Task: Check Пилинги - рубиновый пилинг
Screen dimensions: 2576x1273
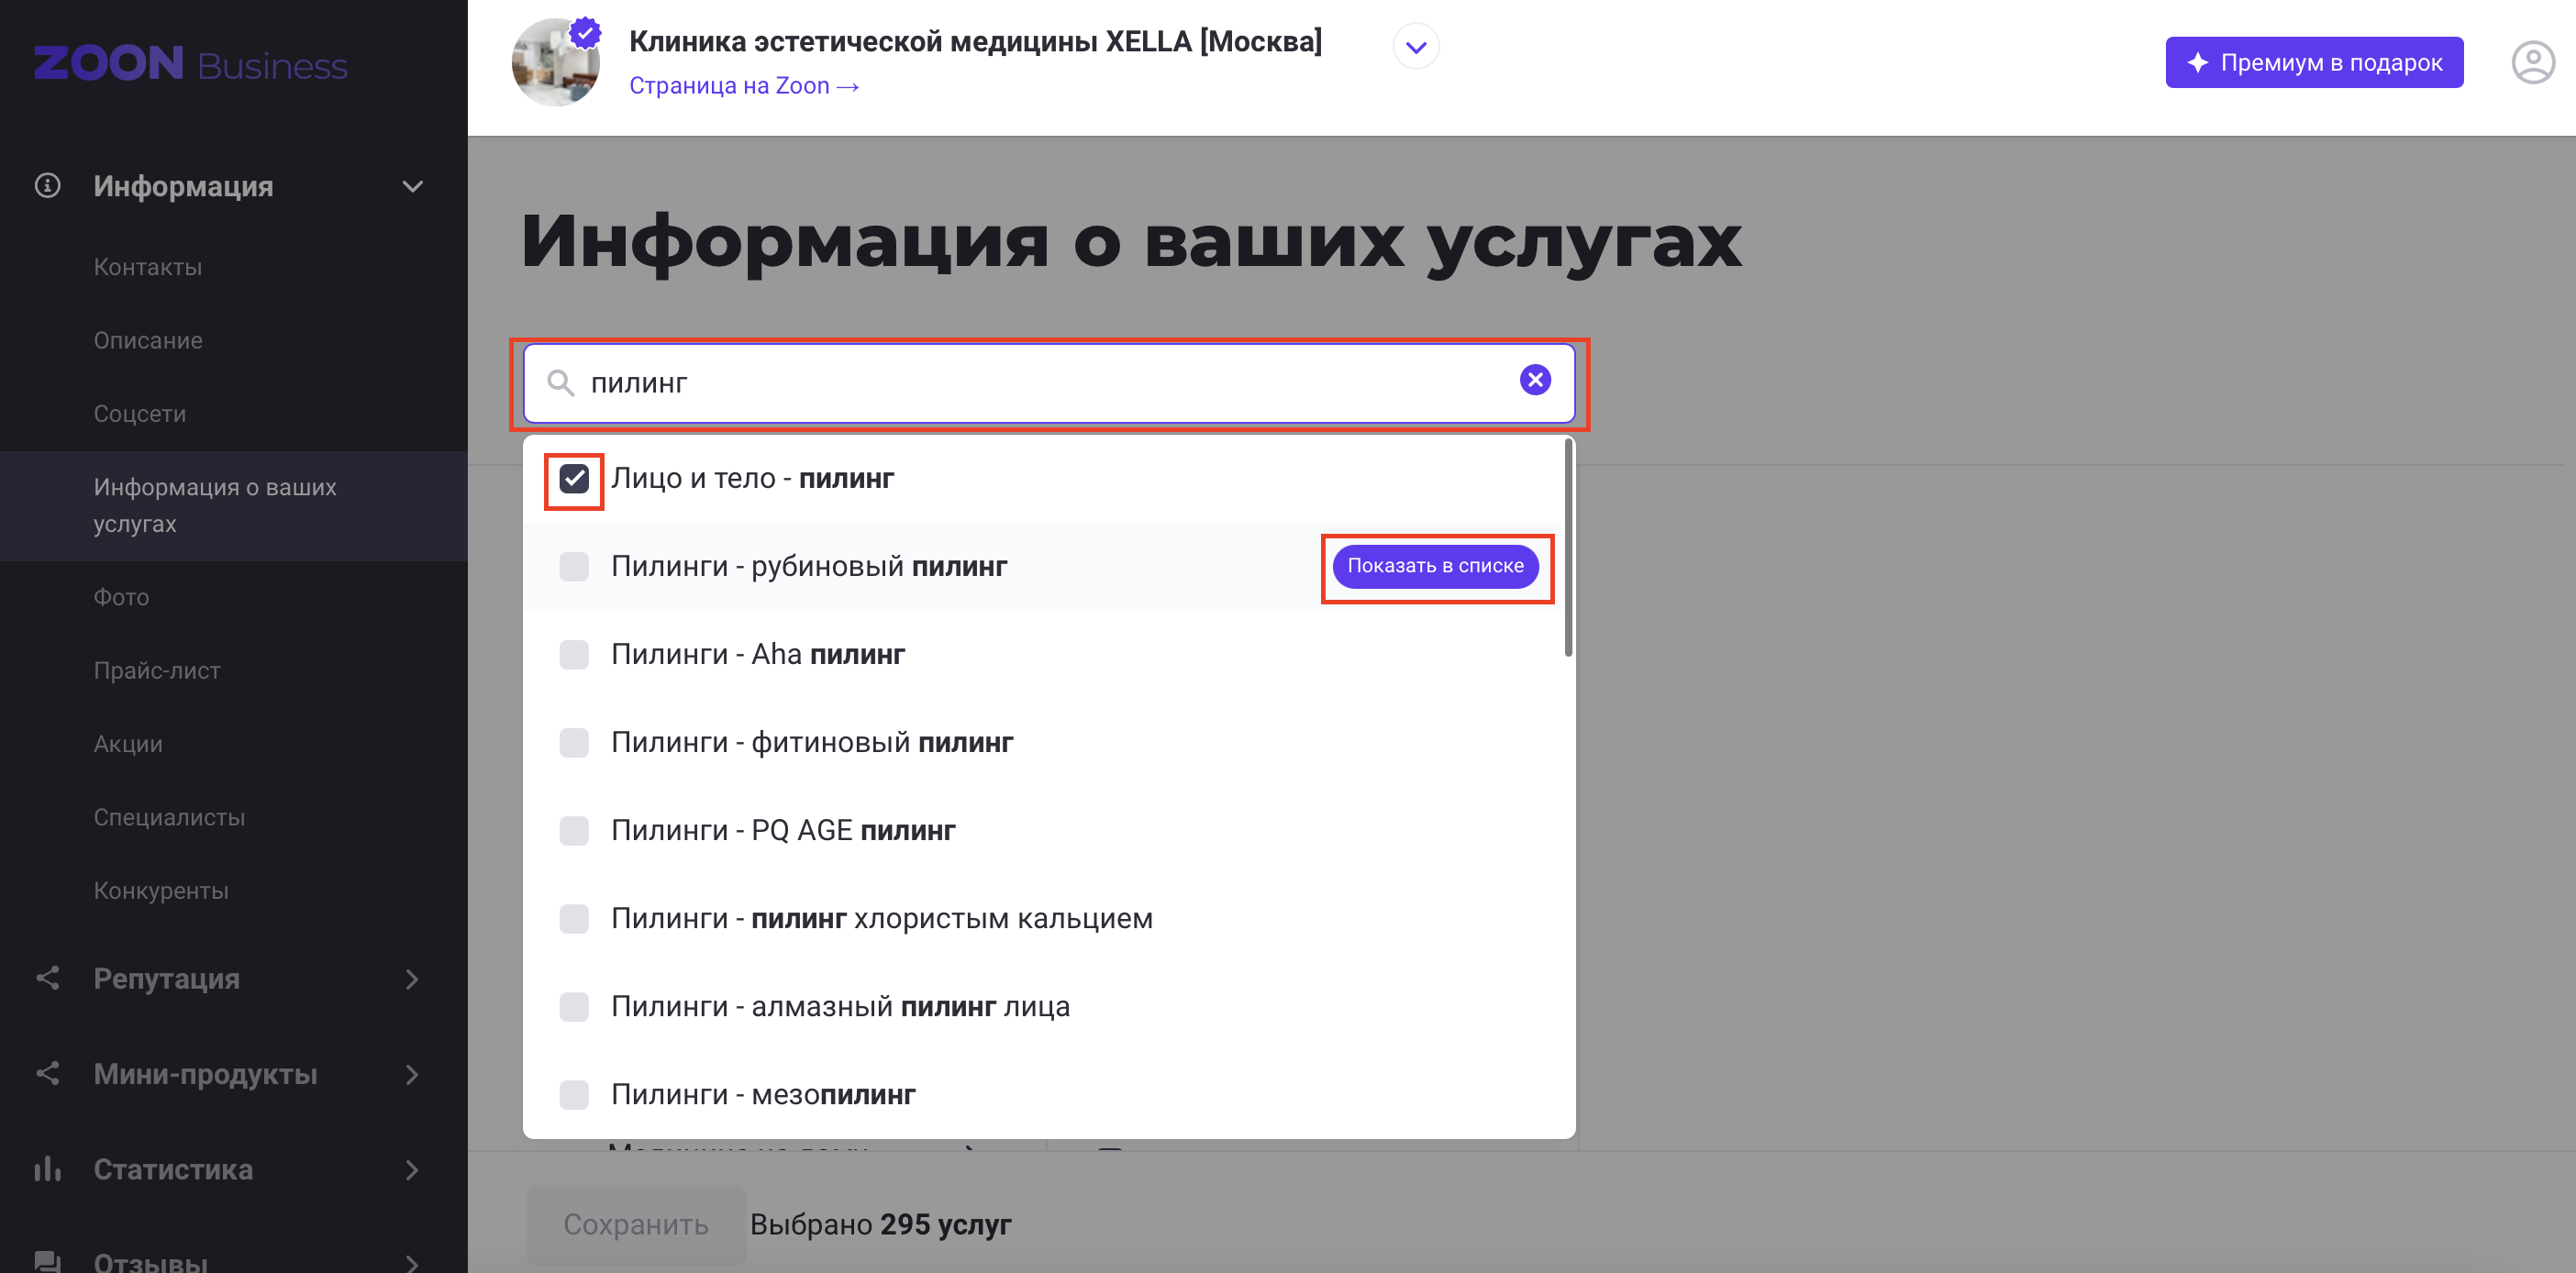Action: tap(574, 567)
